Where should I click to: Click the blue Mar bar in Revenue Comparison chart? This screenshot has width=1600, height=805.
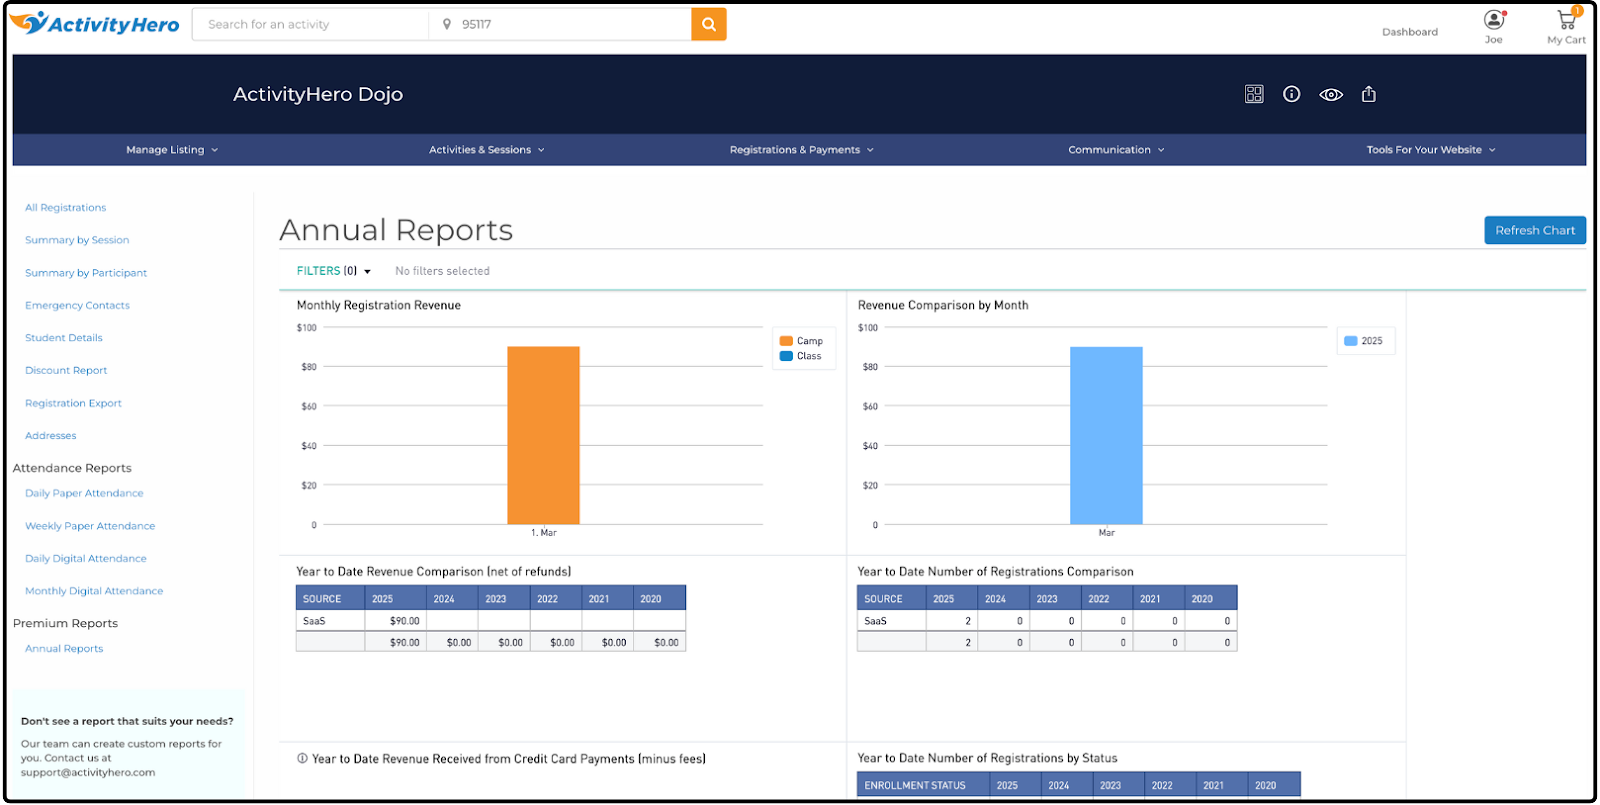[1106, 435]
